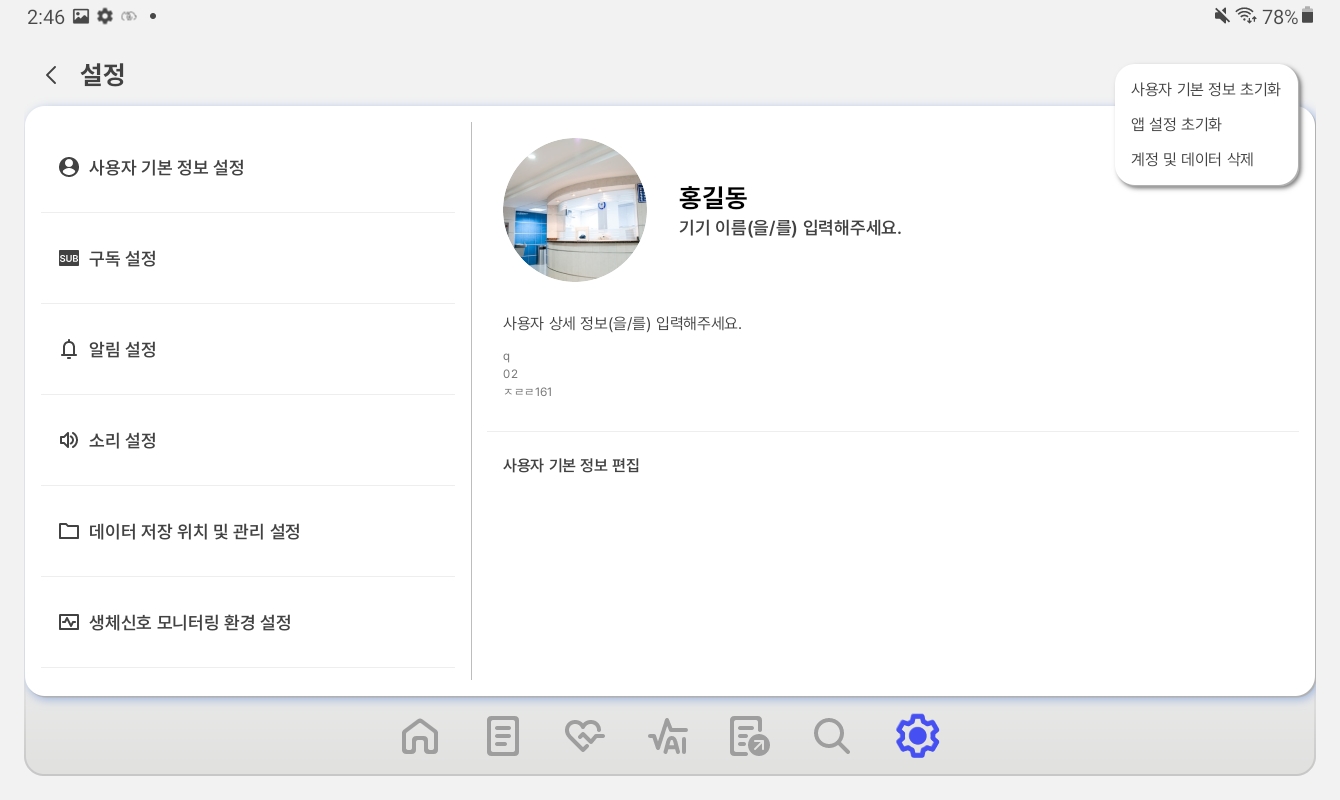
Task: Click the detail line ㅈㄹㄹ161
Action: click(x=528, y=392)
